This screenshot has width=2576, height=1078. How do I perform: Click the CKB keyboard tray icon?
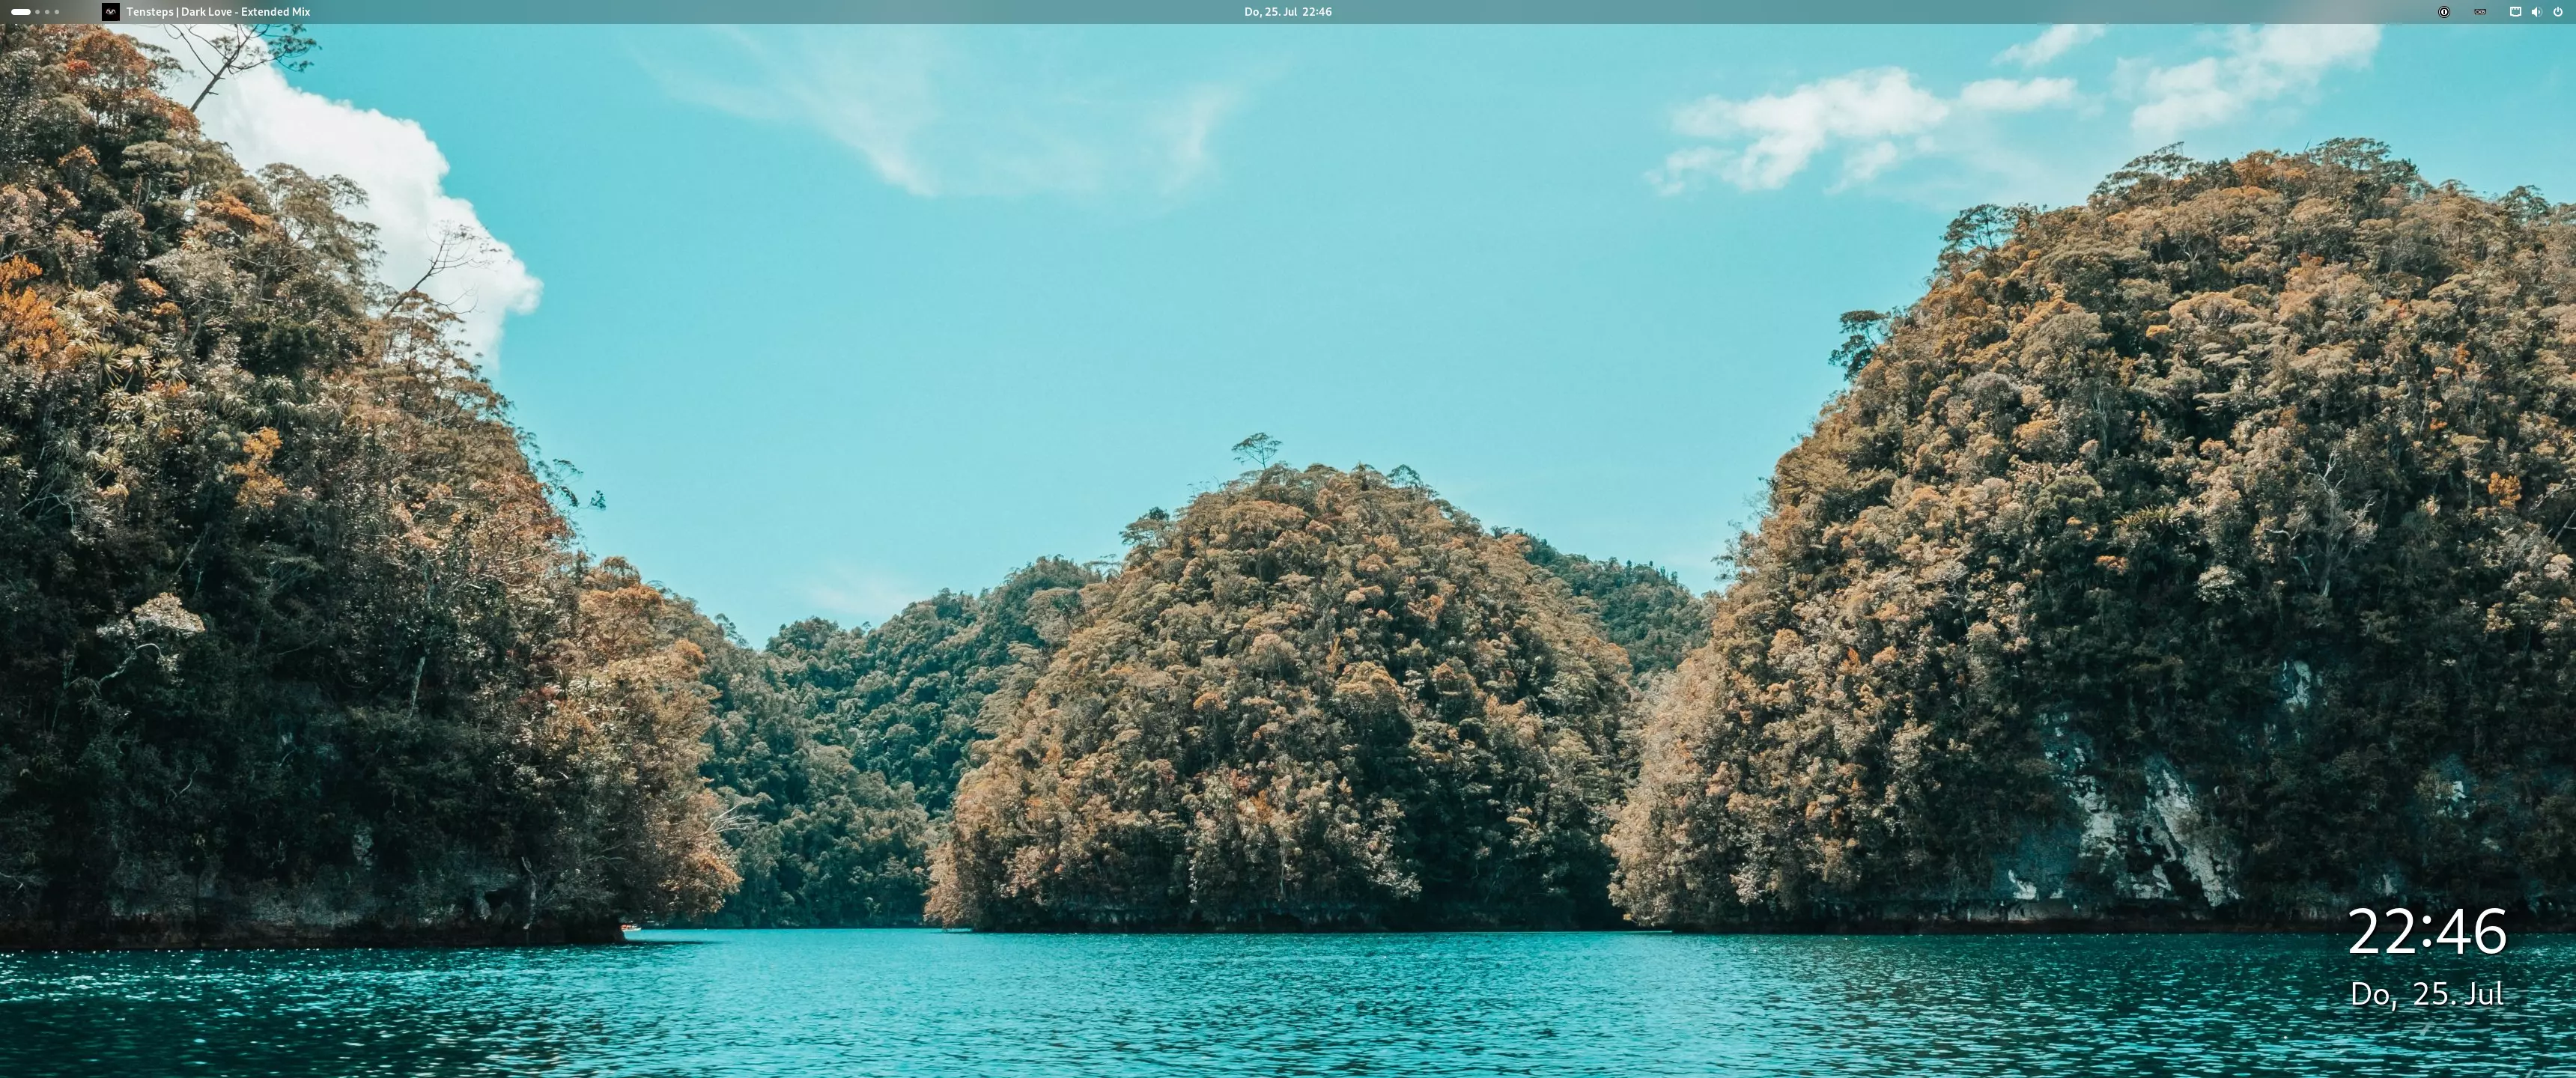coord(2480,12)
